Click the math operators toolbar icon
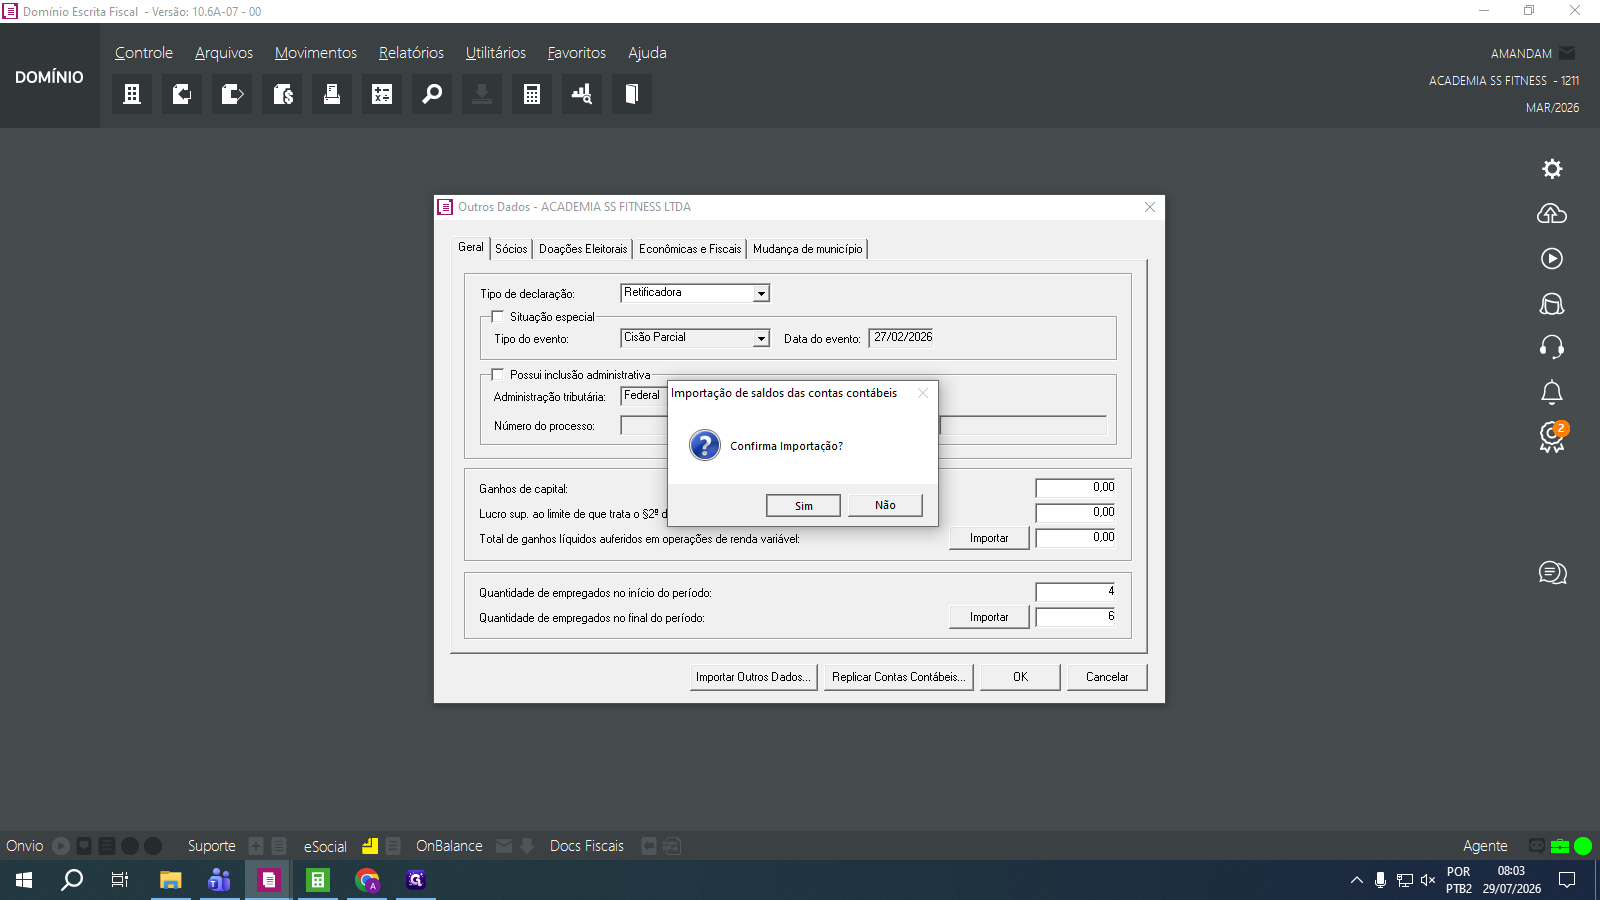Screen dimensions: 1600x900 tap(382, 94)
